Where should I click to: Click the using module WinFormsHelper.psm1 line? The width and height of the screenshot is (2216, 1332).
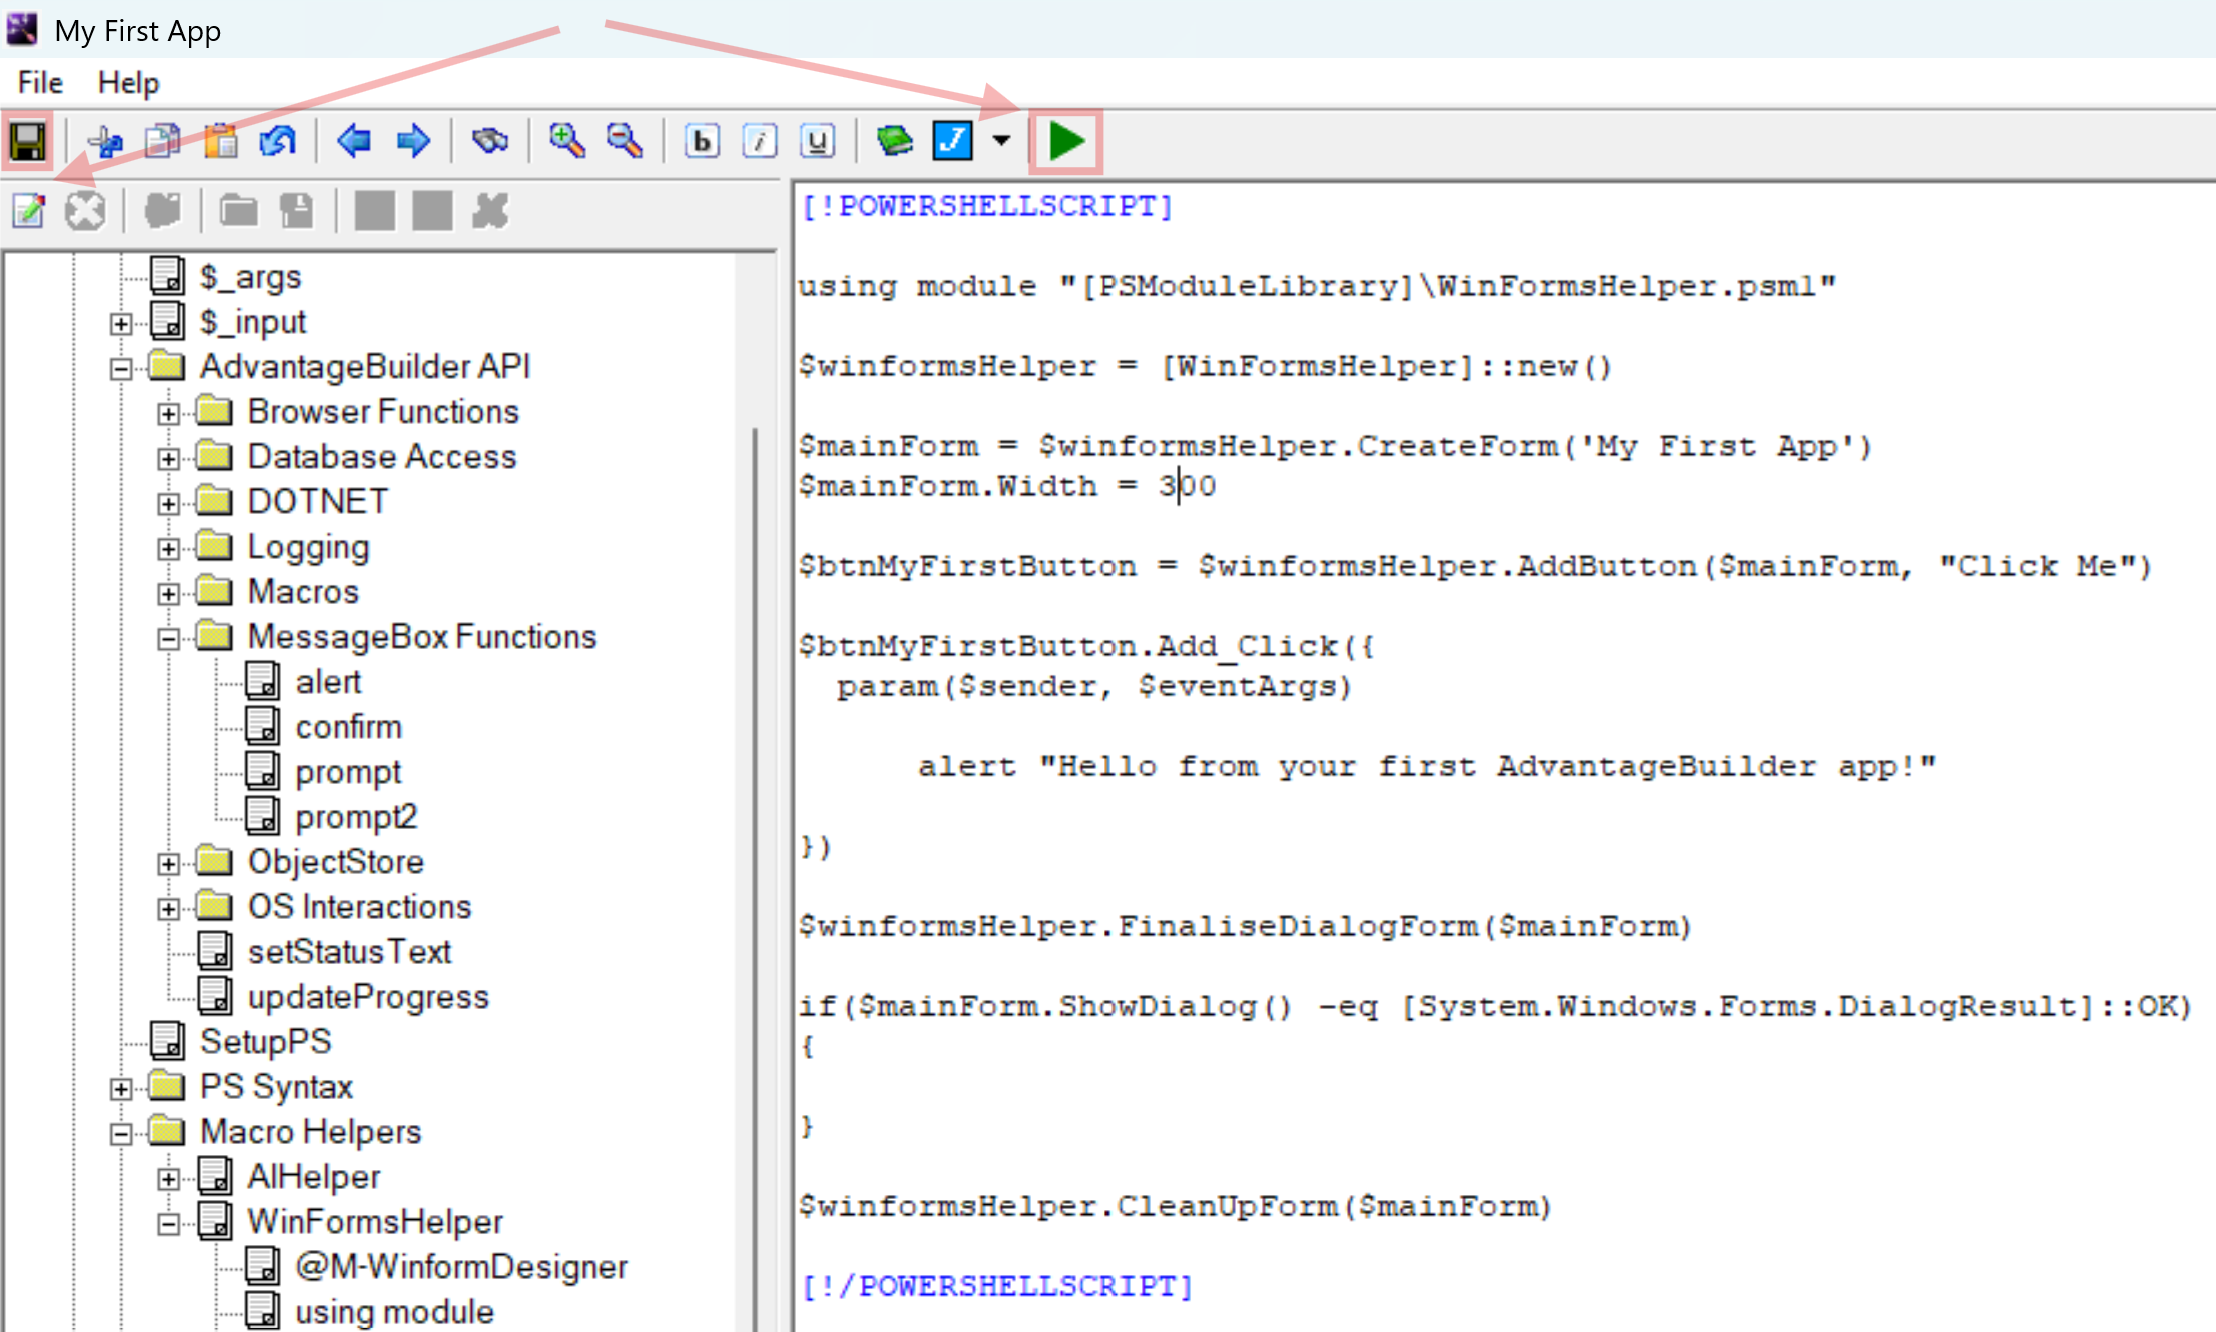click(x=1317, y=287)
